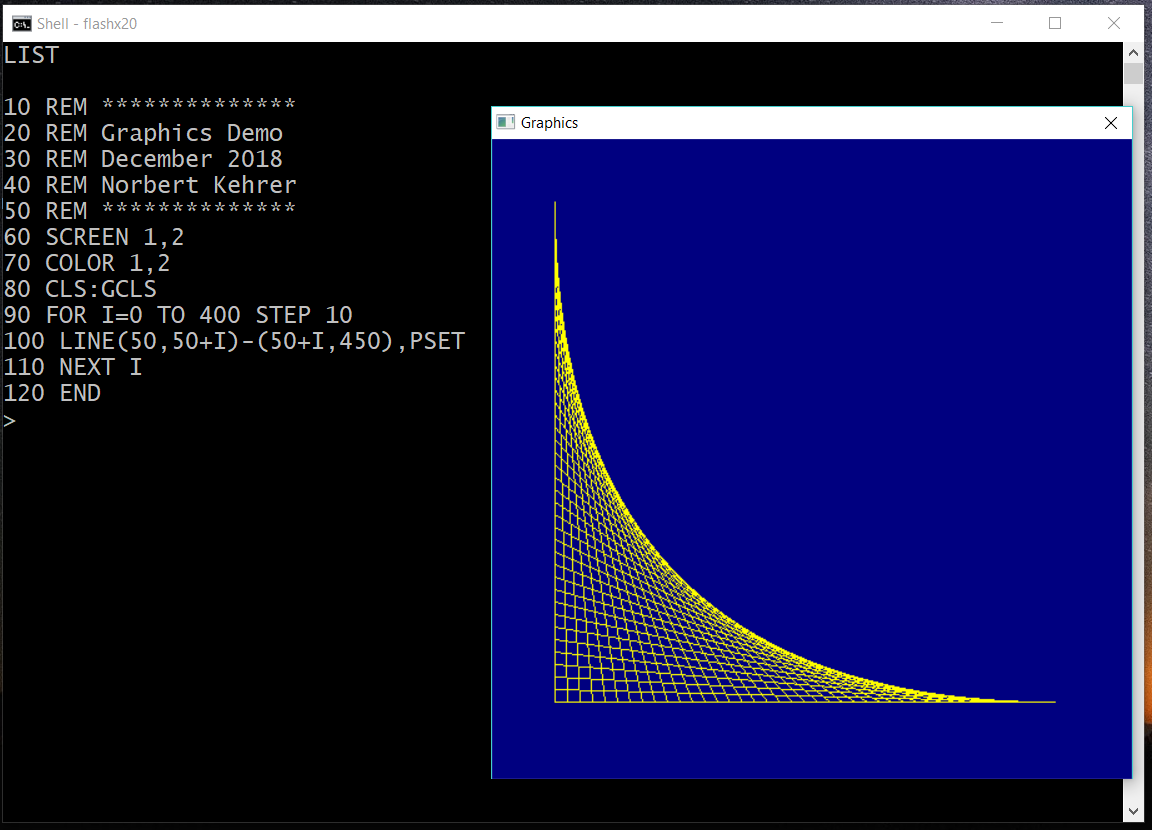
Task: Minimize the Shell window
Action: pyautogui.click(x=995, y=23)
